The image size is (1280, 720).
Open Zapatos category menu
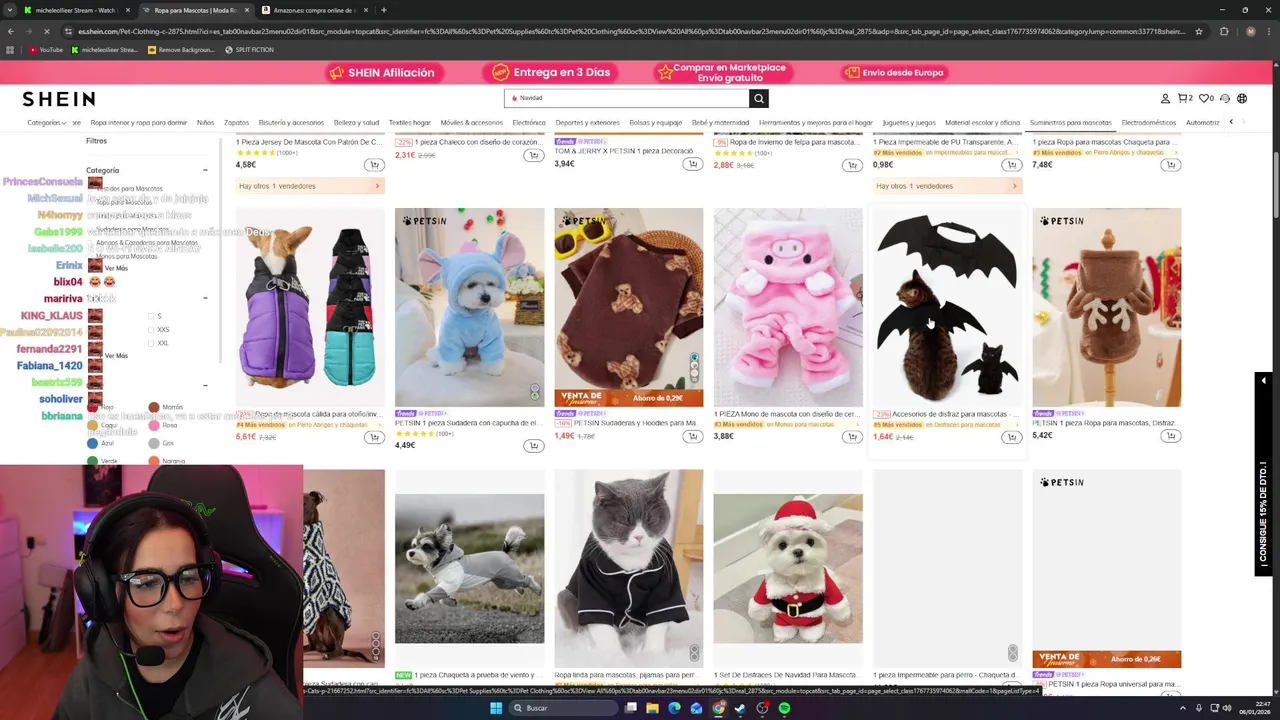click(x=236, y=122)
